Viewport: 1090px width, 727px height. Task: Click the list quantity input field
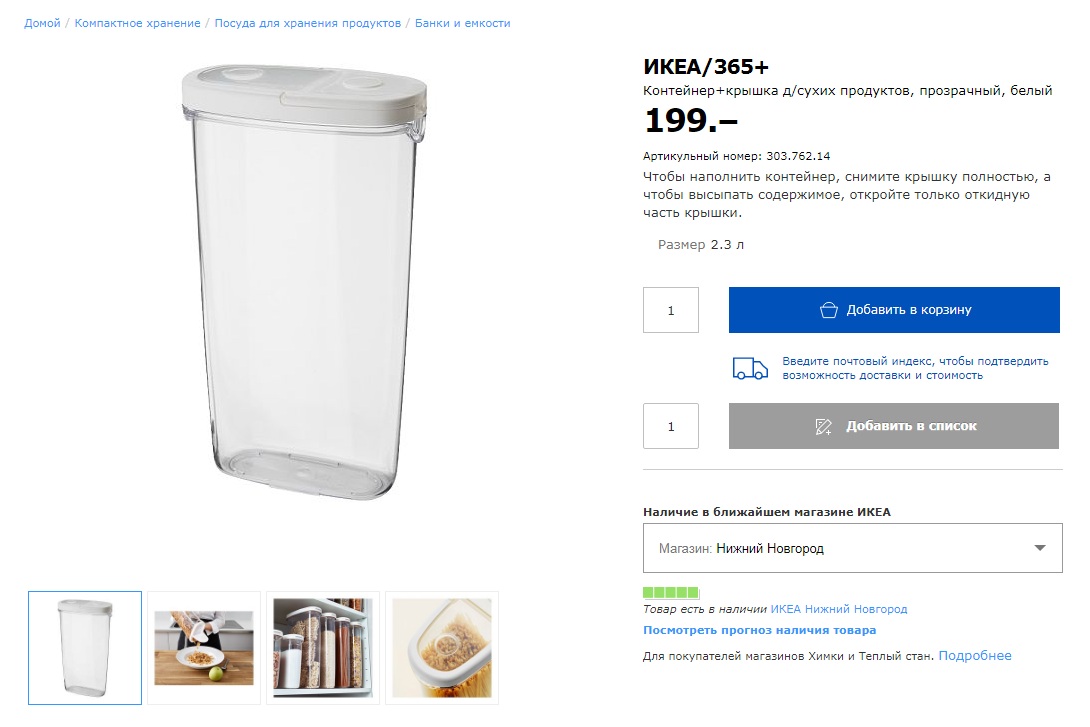(671, 426)
